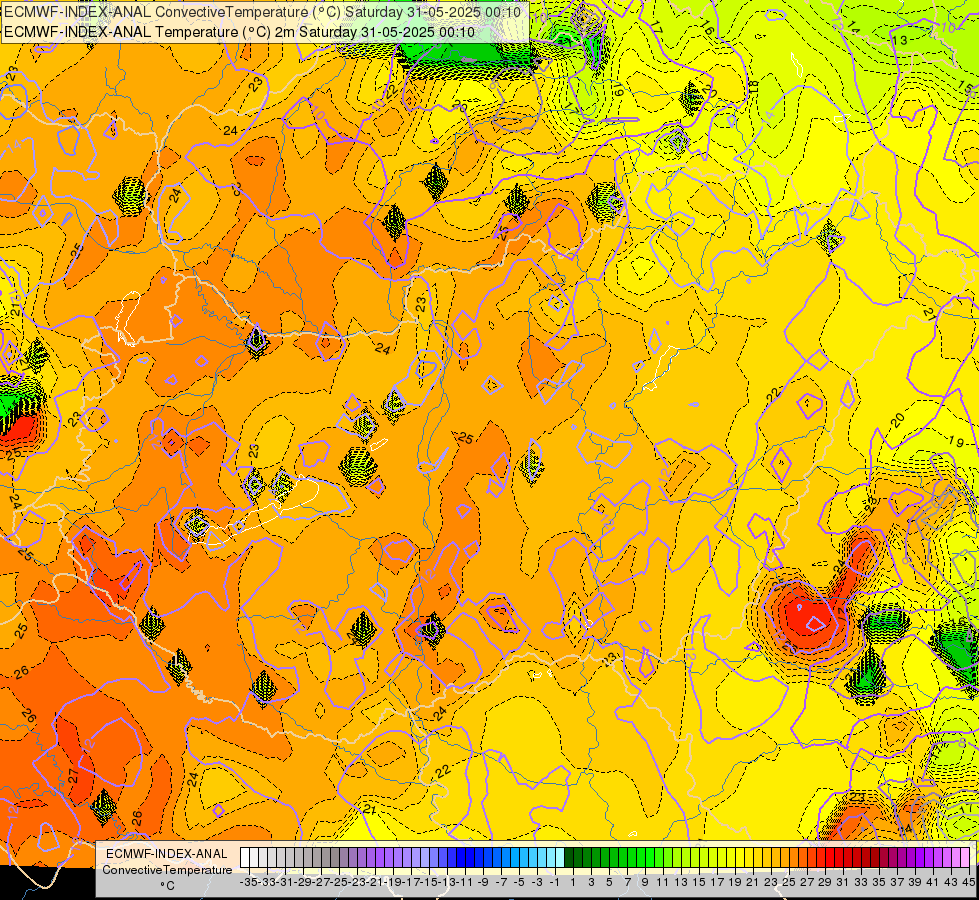Click the 7 label on the legend scale
Image resolution: width=979 pixels, height=900 pixels.
(x=627, y=882)
